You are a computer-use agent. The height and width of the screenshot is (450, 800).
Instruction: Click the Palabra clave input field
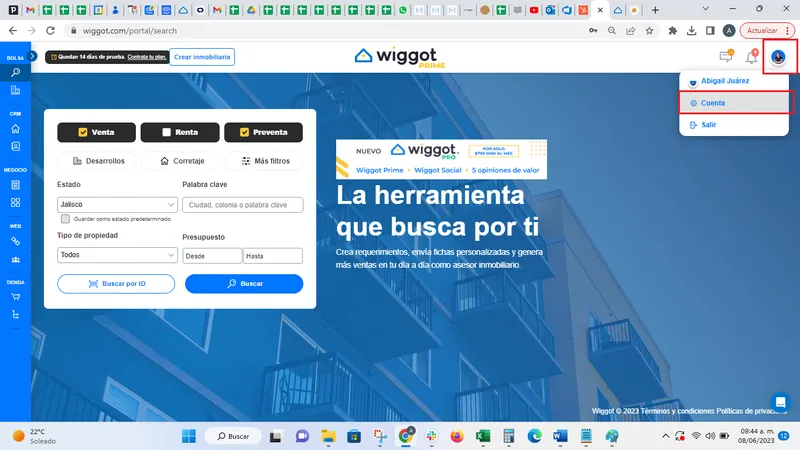point(243,205)
